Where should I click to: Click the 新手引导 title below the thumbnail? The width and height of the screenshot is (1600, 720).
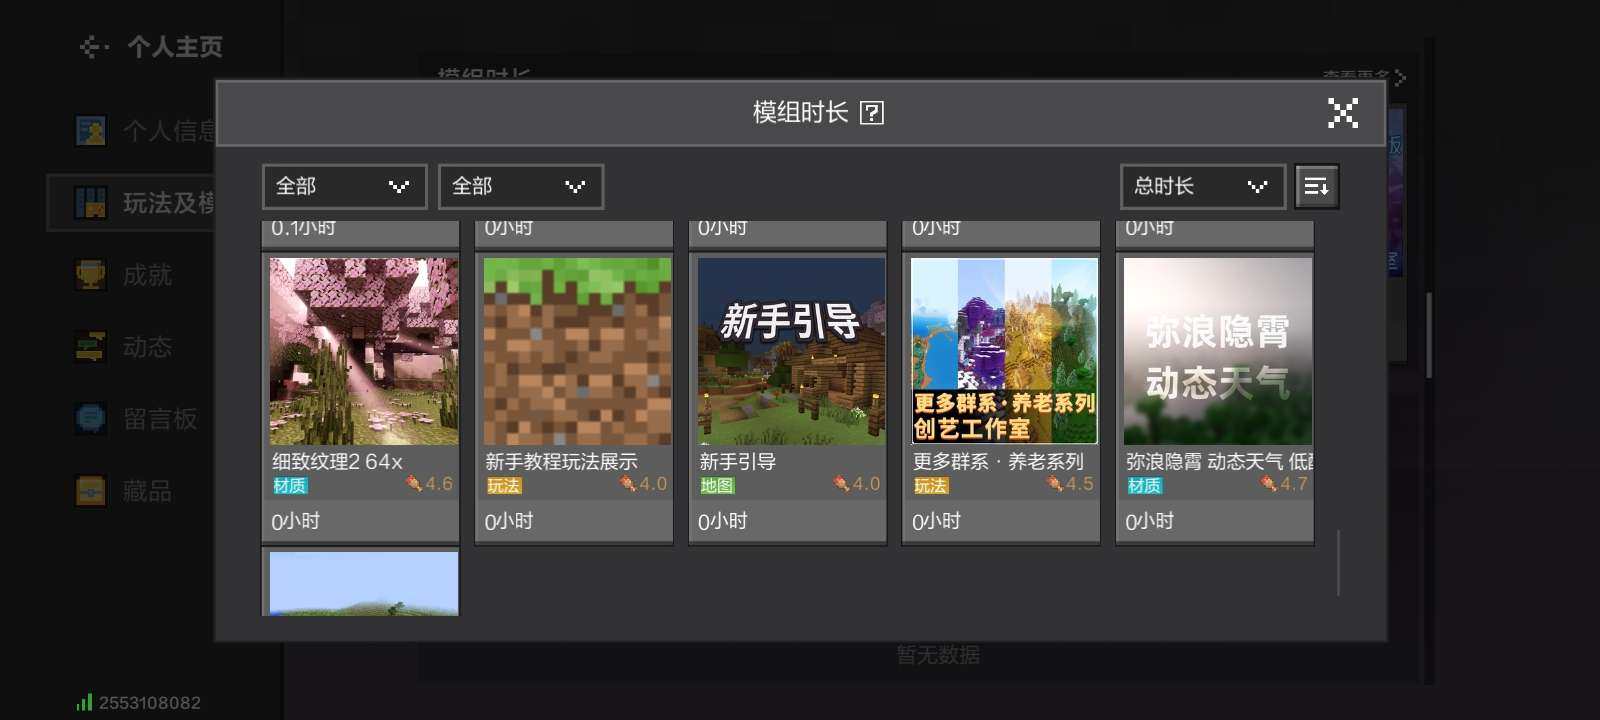click(737, 461)
